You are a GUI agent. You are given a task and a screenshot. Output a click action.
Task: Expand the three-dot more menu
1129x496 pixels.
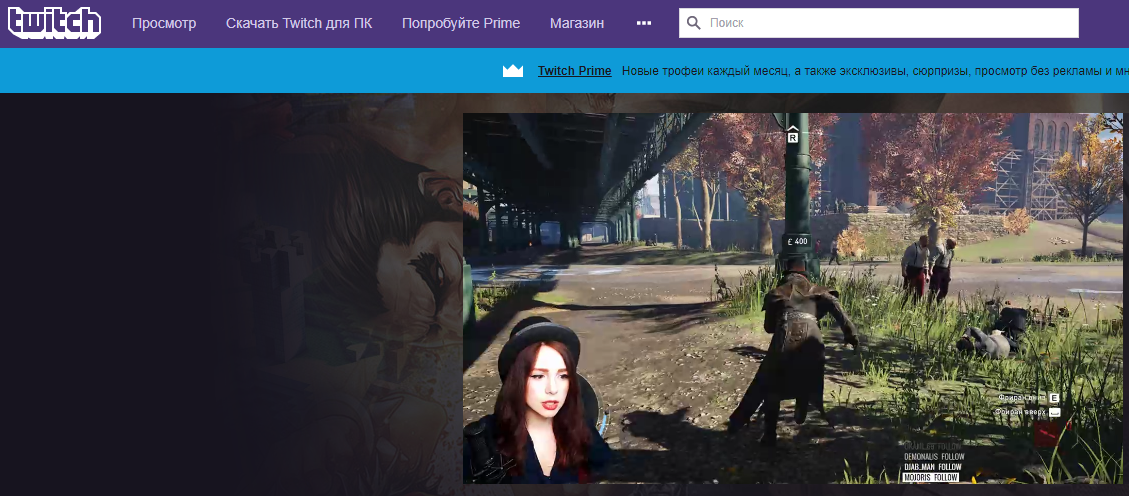pos(644,23)
